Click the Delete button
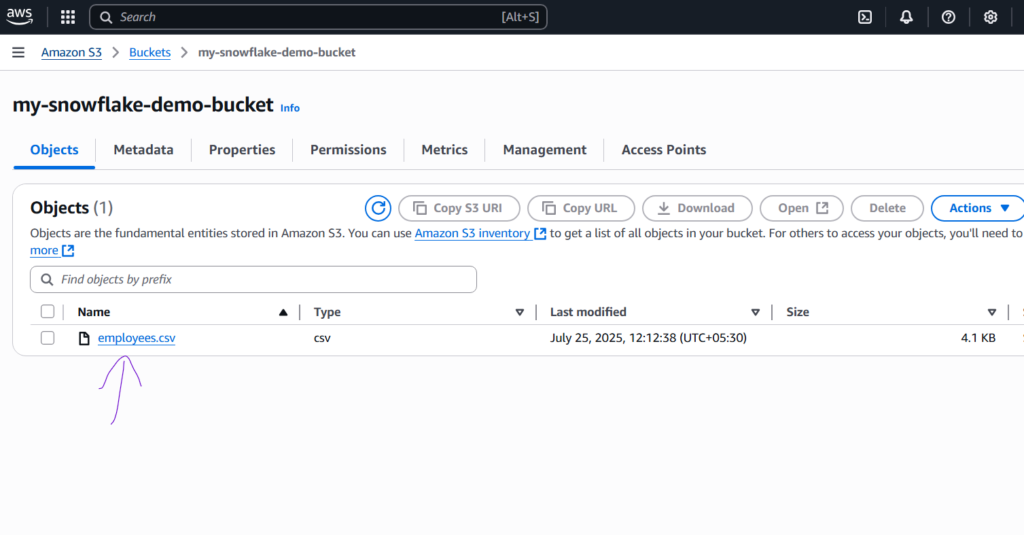 tap(888, 208)
